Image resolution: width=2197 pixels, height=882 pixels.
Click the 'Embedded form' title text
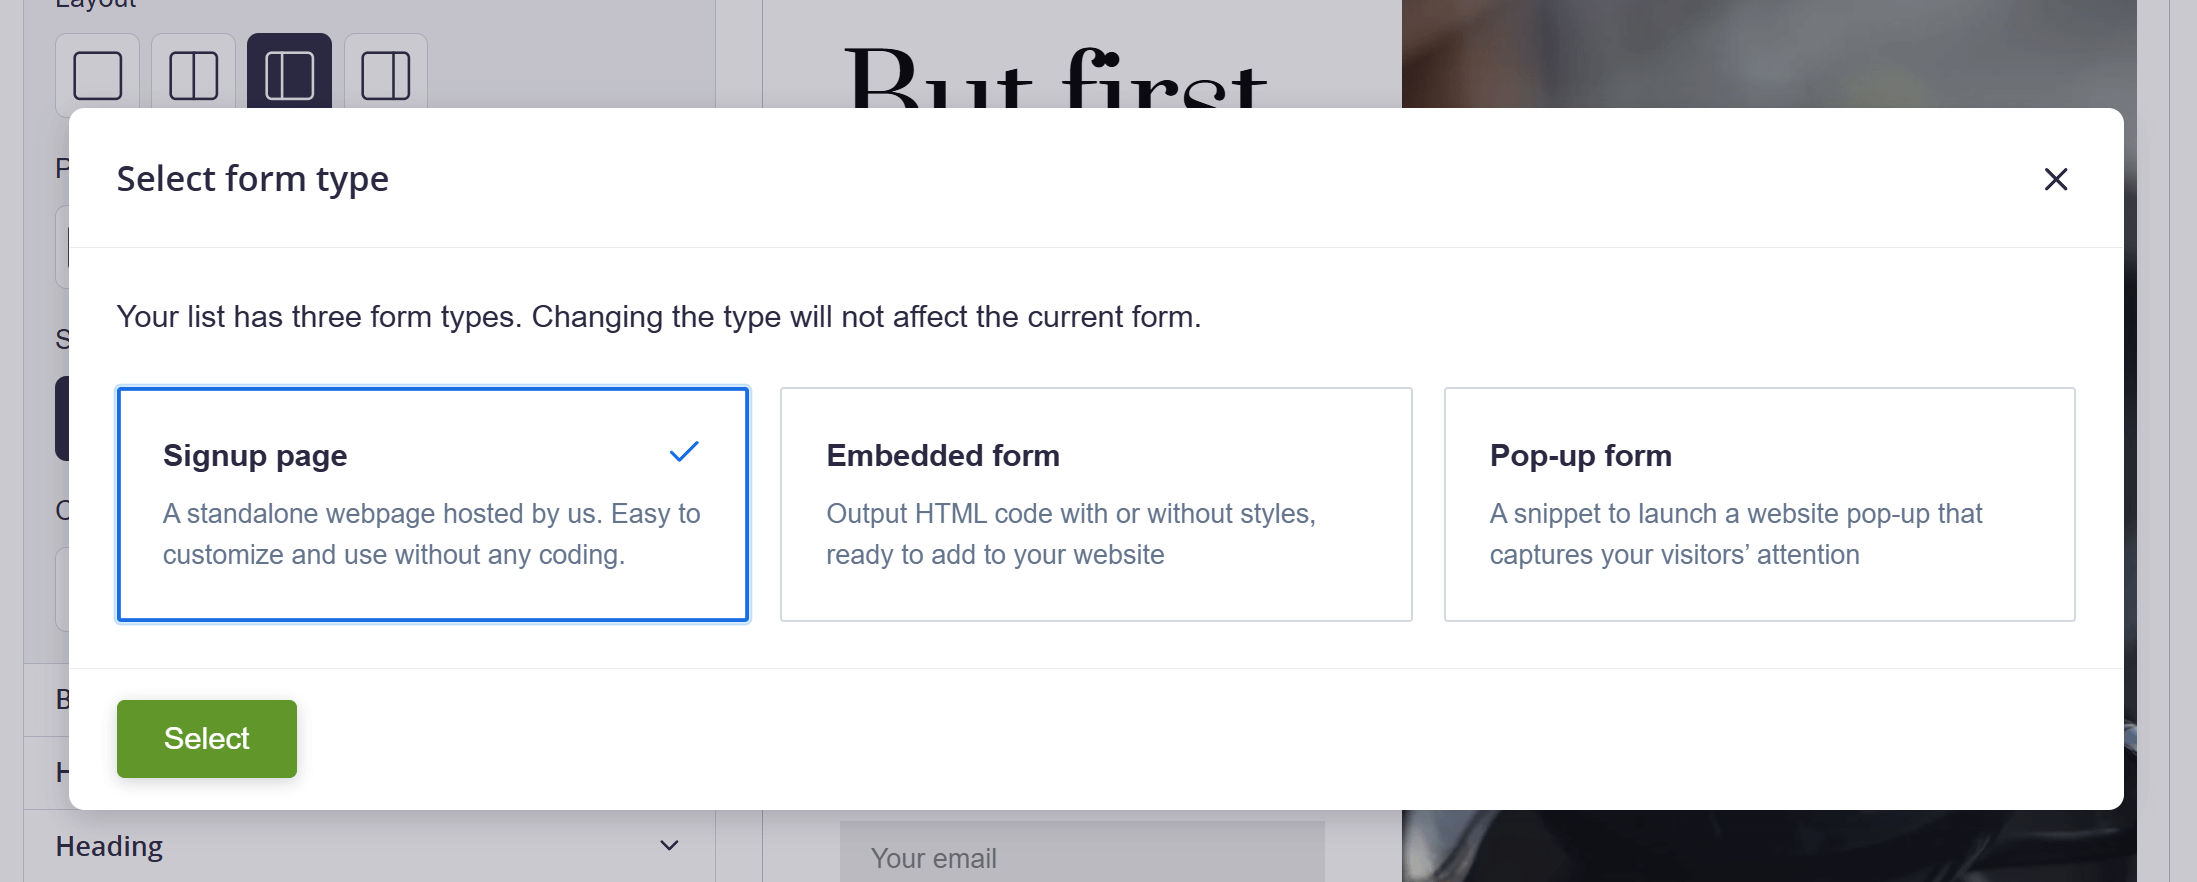[x=942, y=456]
